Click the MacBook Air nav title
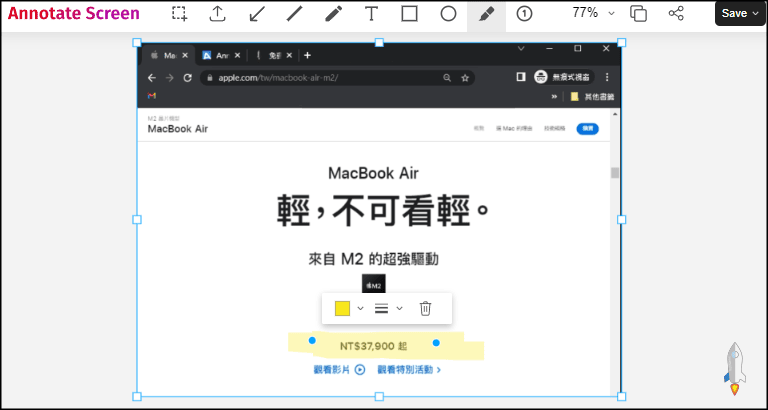768x410 pixels. point(178,129)
